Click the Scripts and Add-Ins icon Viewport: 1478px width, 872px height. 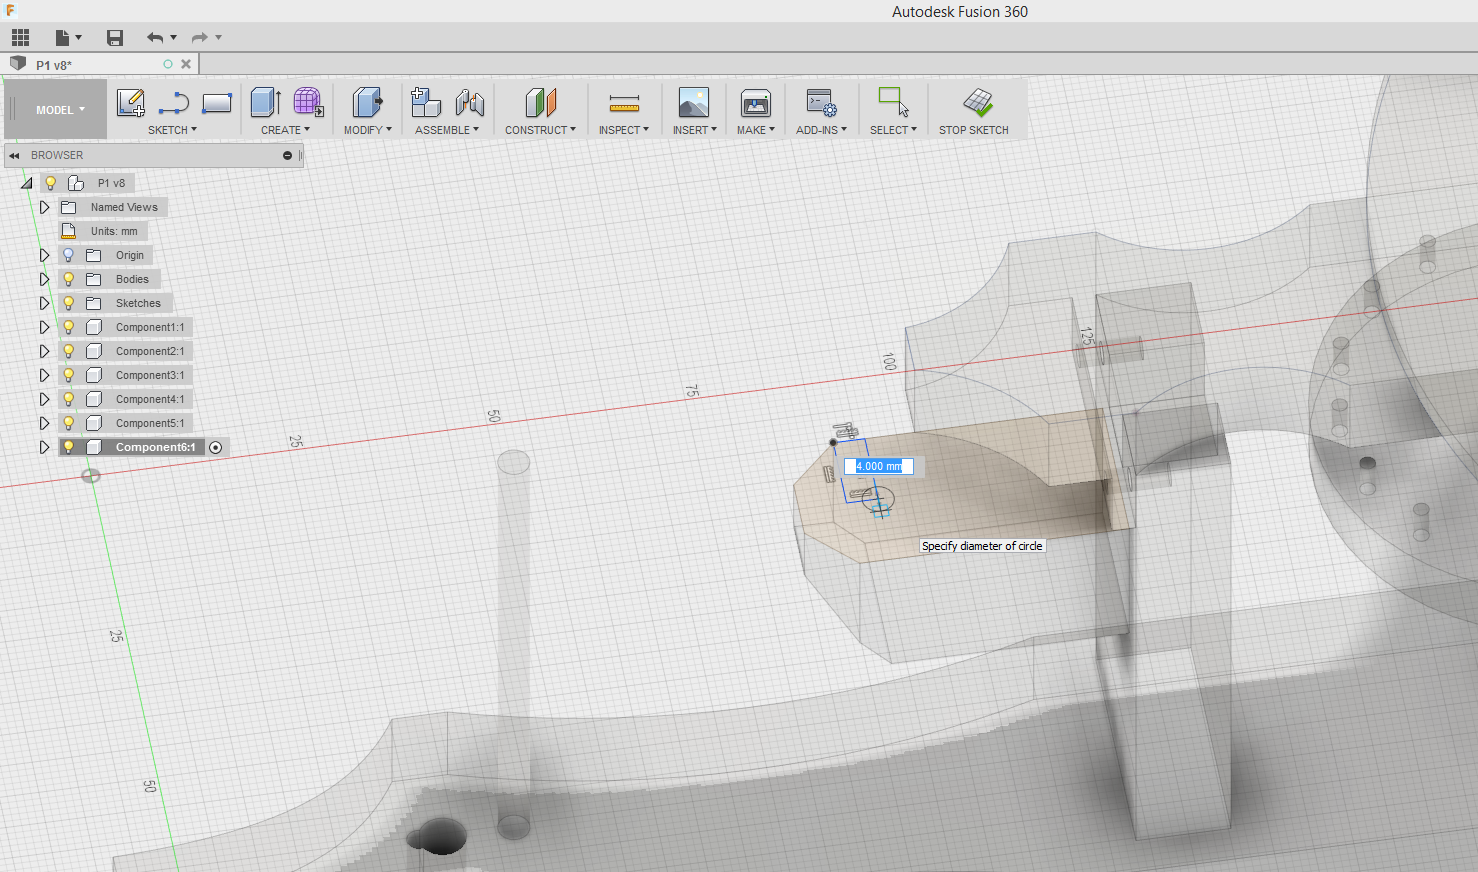click(x=822, y=102)
